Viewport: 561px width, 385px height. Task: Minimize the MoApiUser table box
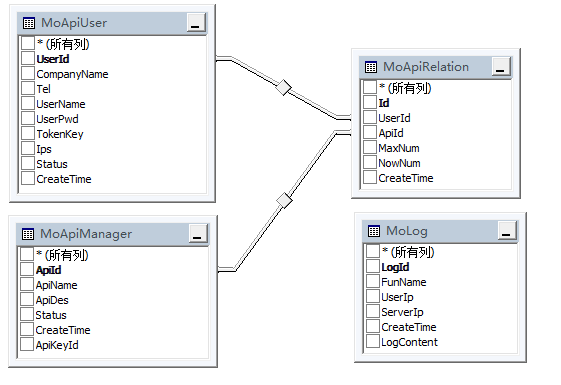point(196,23)
